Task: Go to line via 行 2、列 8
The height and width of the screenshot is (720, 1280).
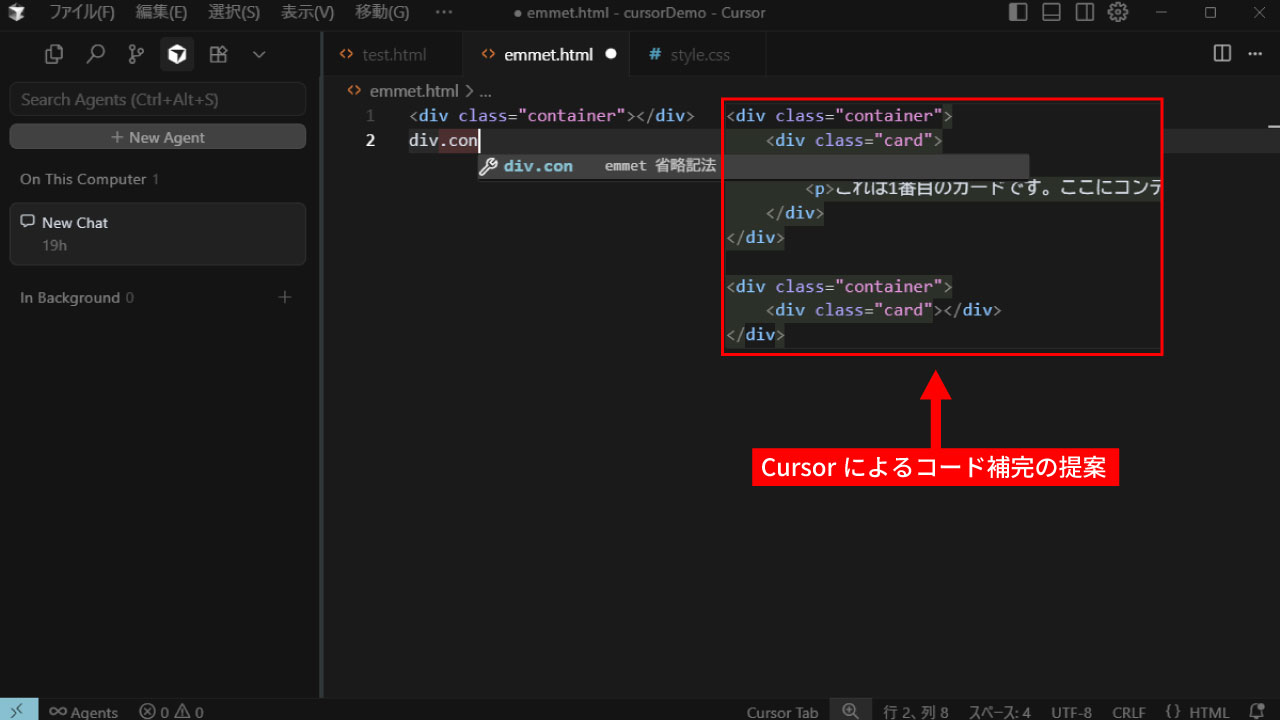Action: (x=916, y=712)
